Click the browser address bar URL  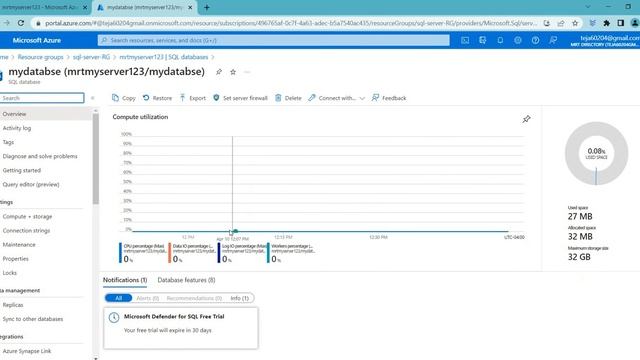pyautogui.click(x=291, y=23)
